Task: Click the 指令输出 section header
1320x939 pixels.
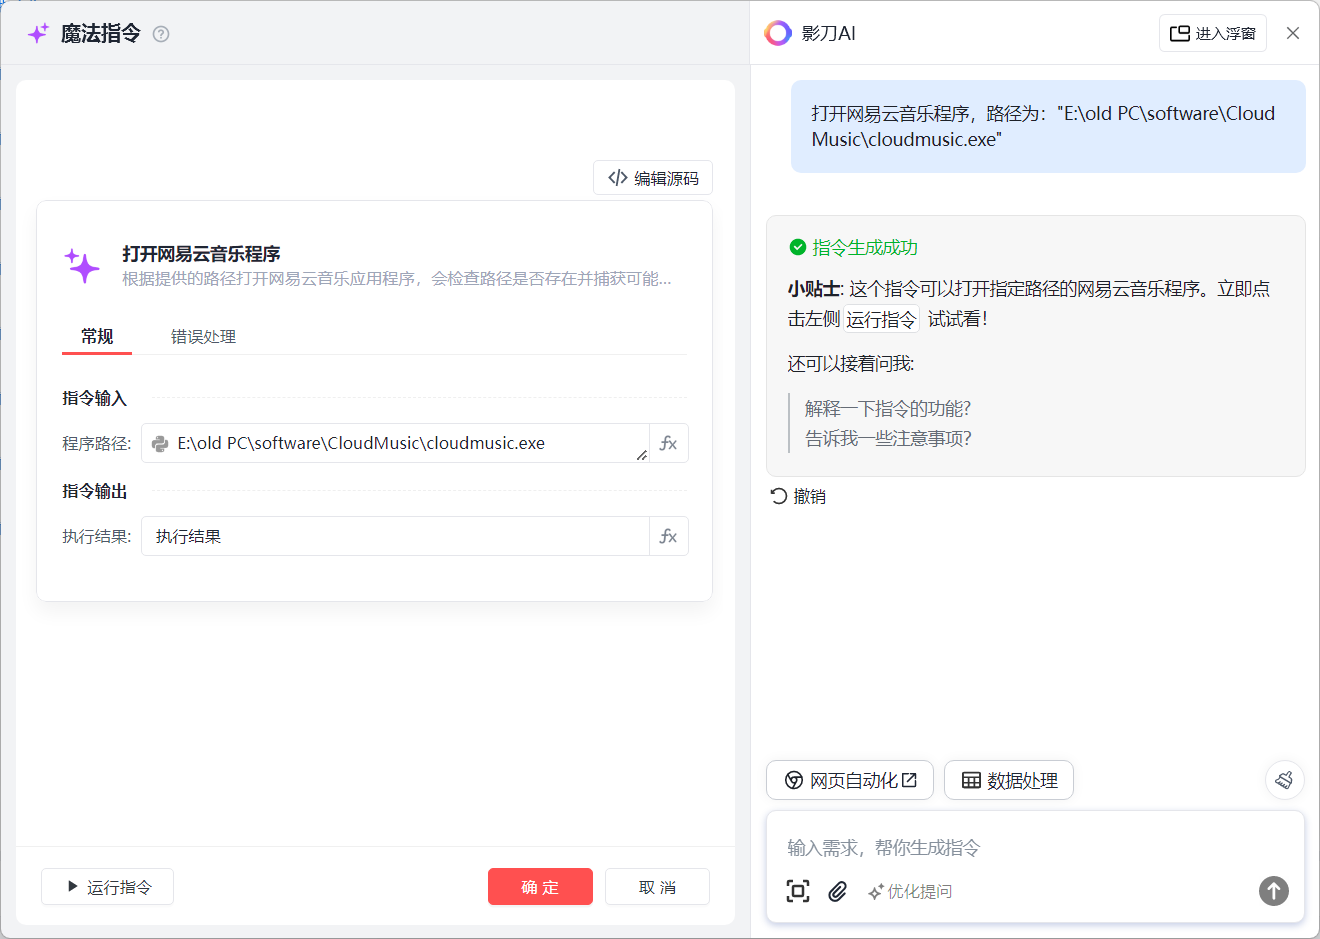Action: tap(95, 491)
